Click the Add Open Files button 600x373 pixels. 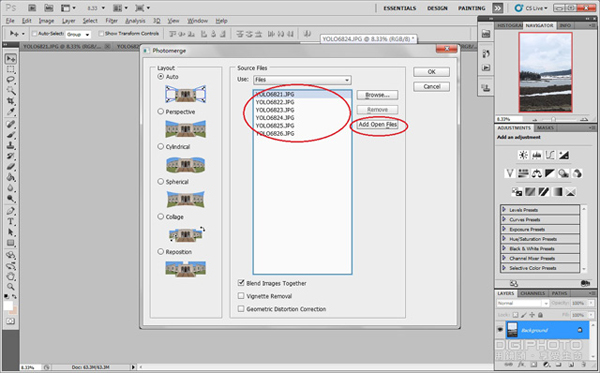coord(377,124)
